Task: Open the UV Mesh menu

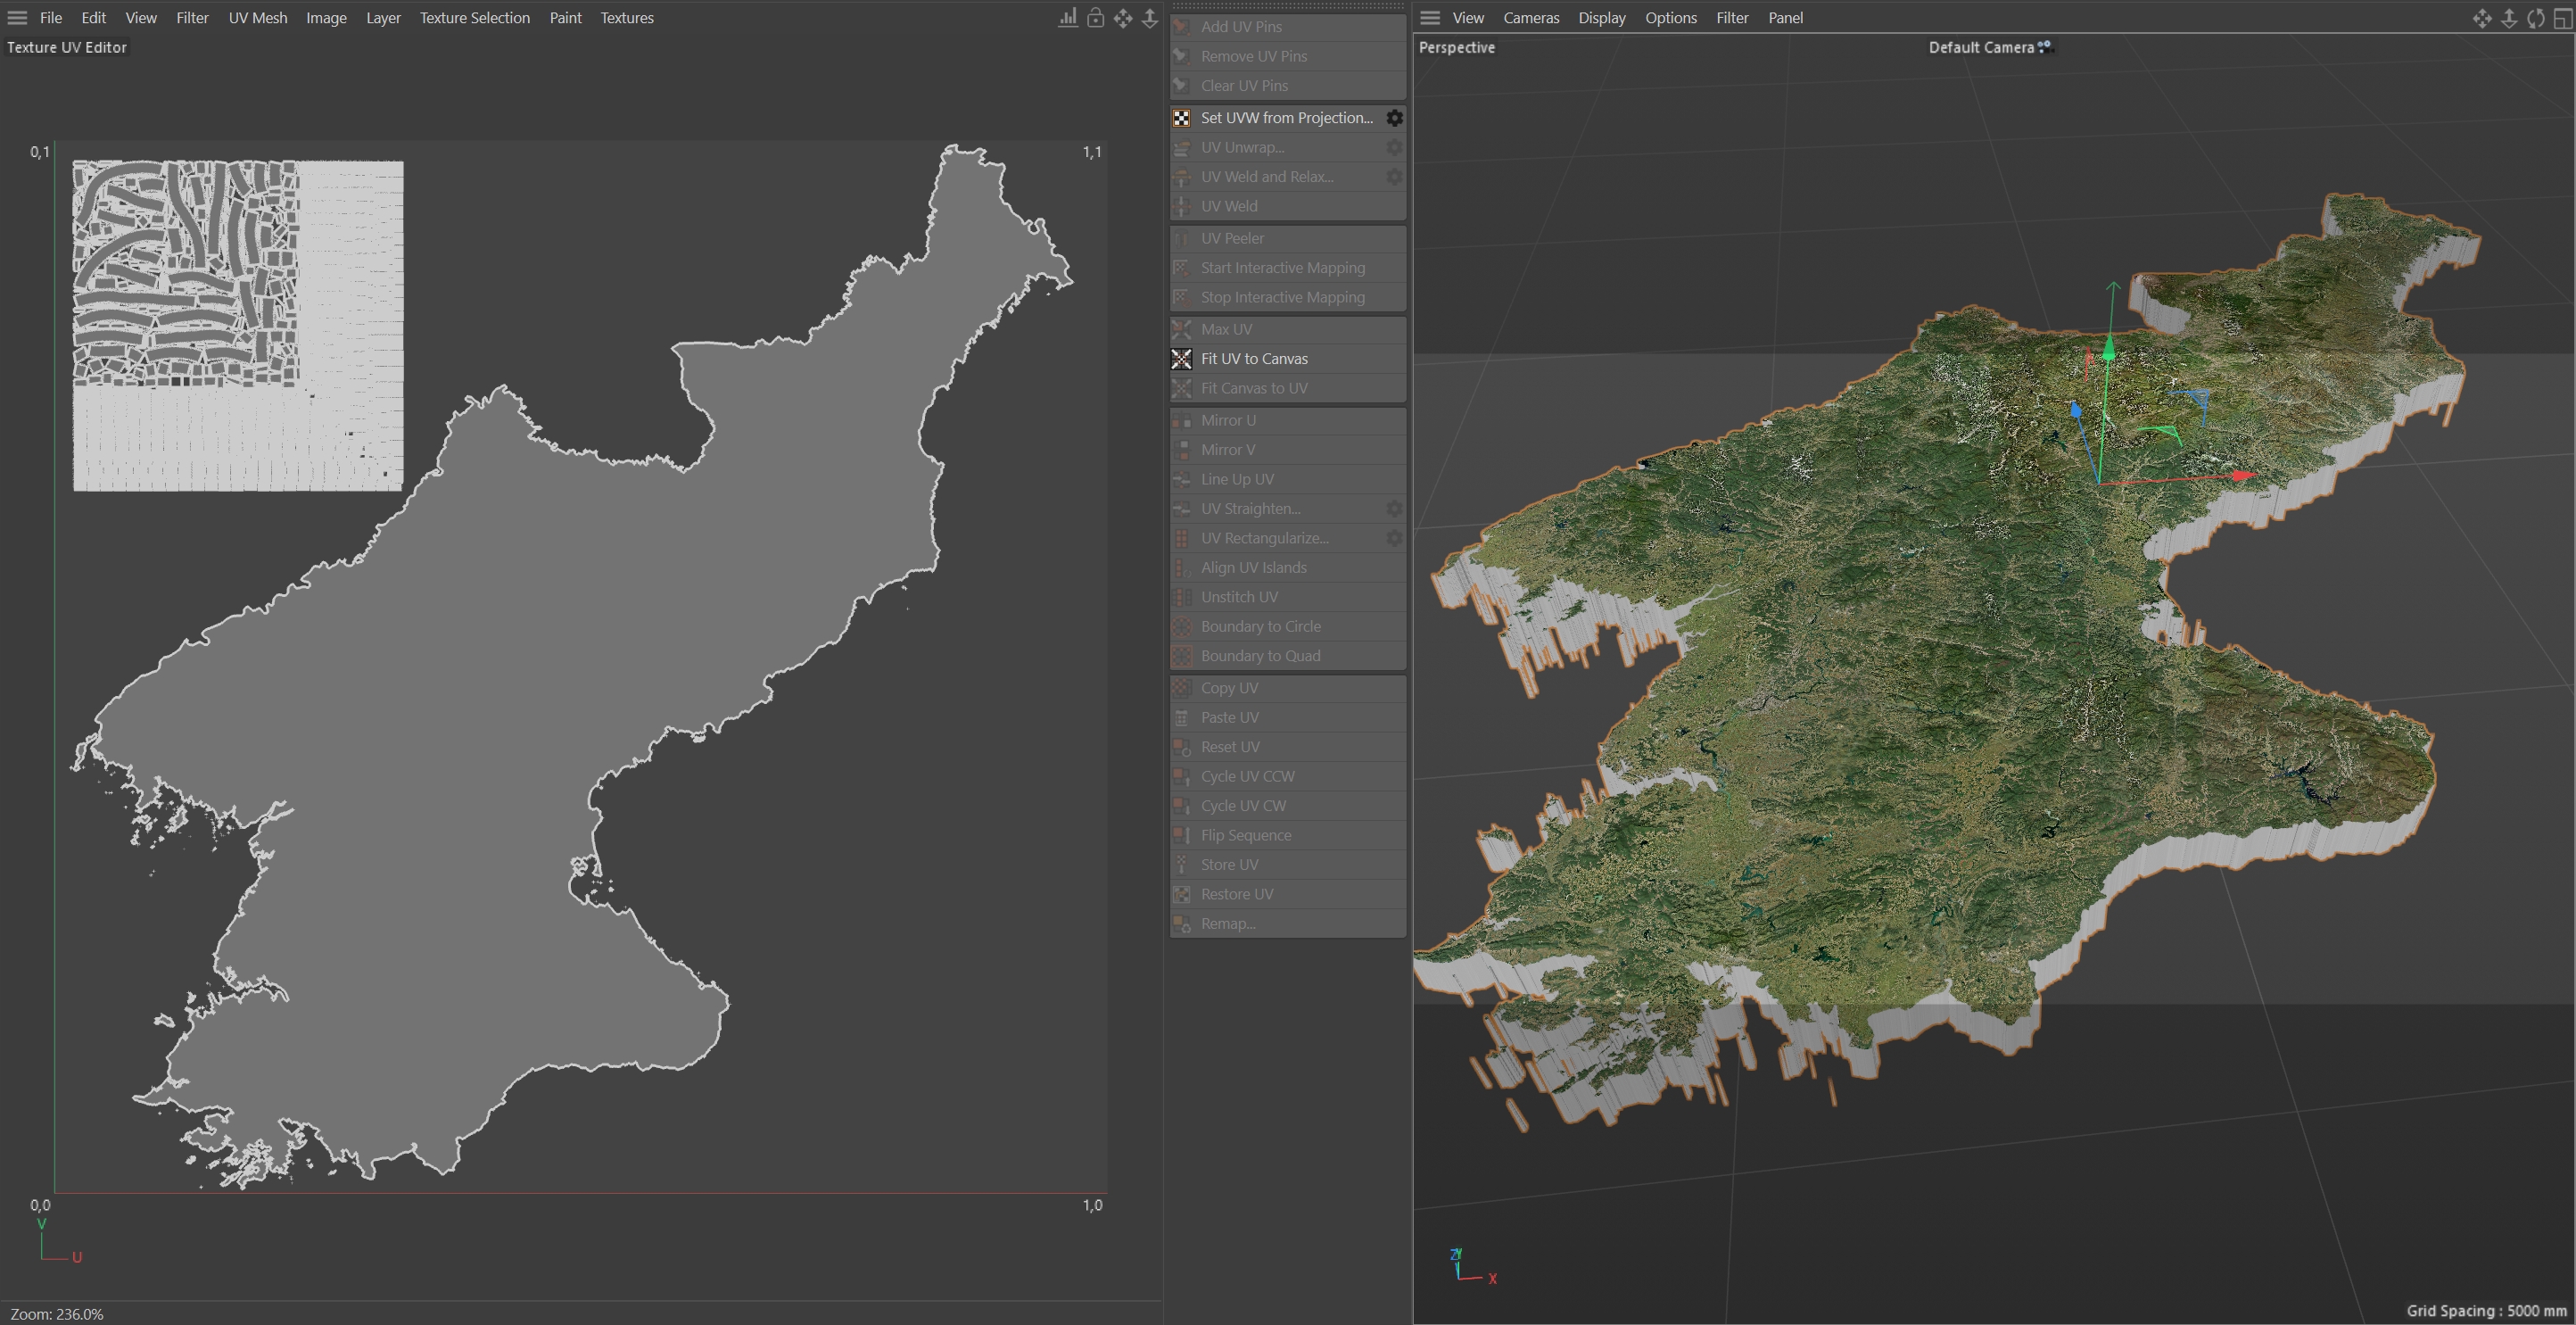Action: point(257,18)
